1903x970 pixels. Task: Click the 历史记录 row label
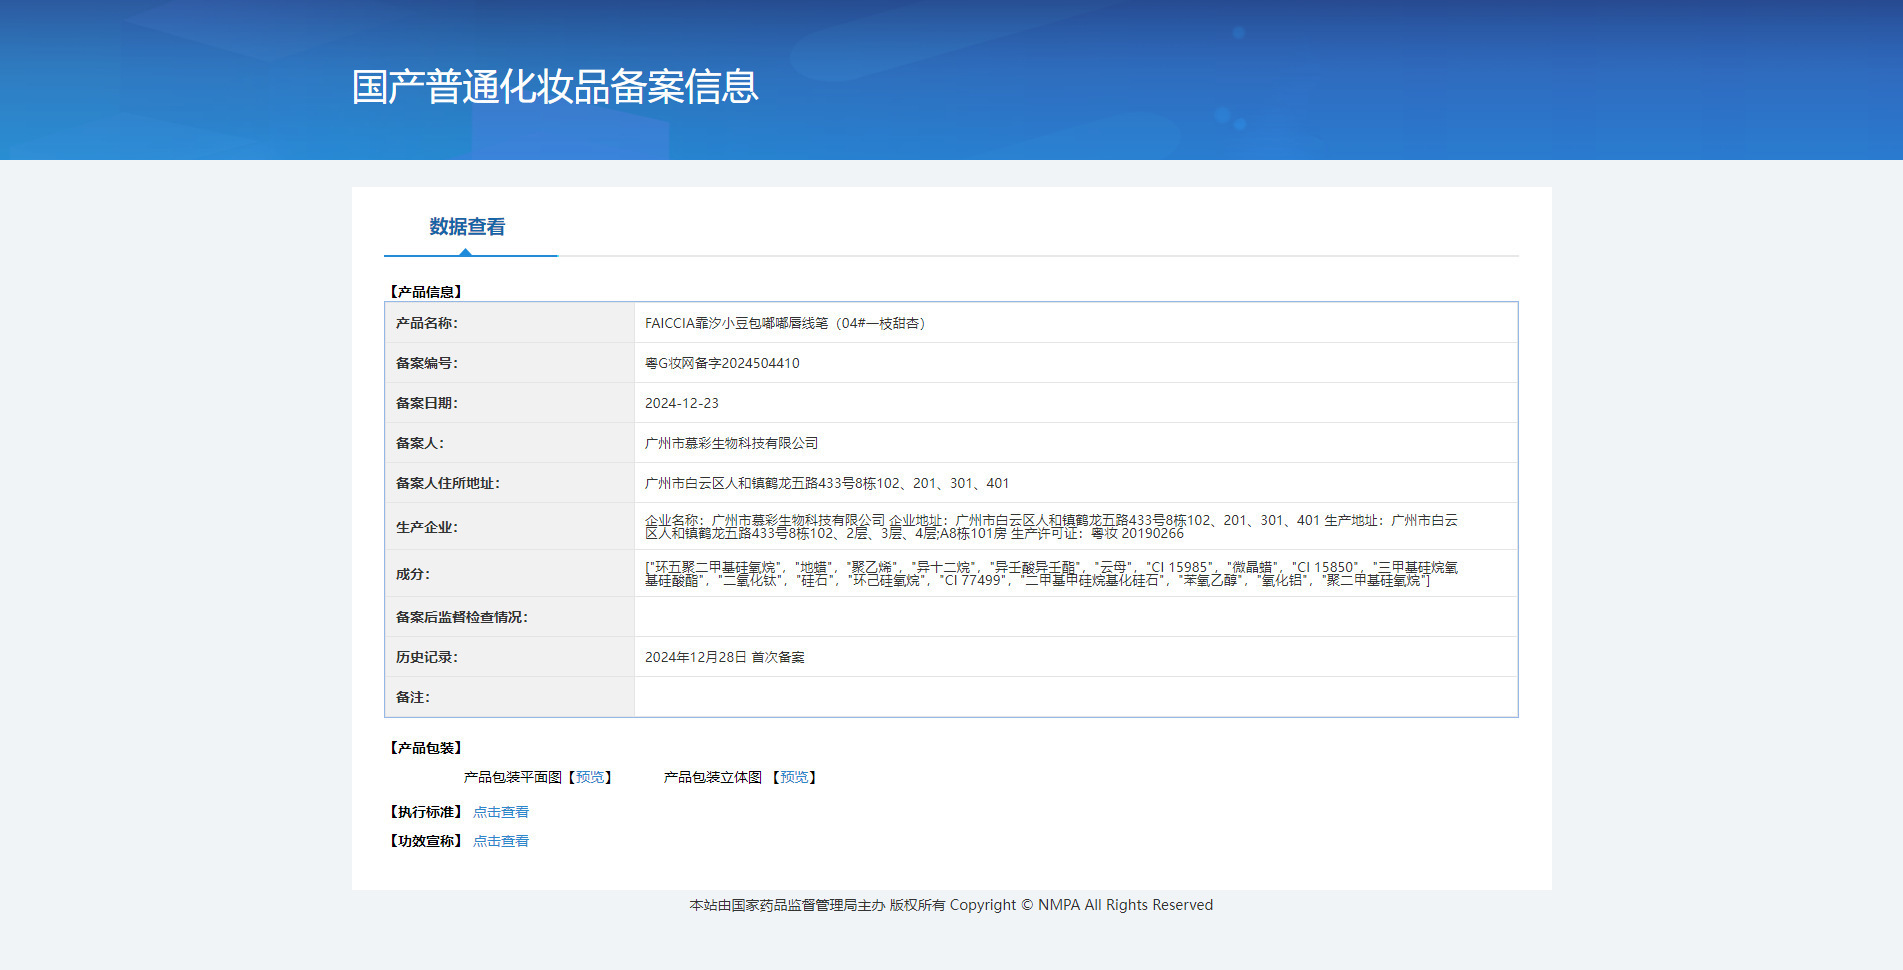coord(427,657)
